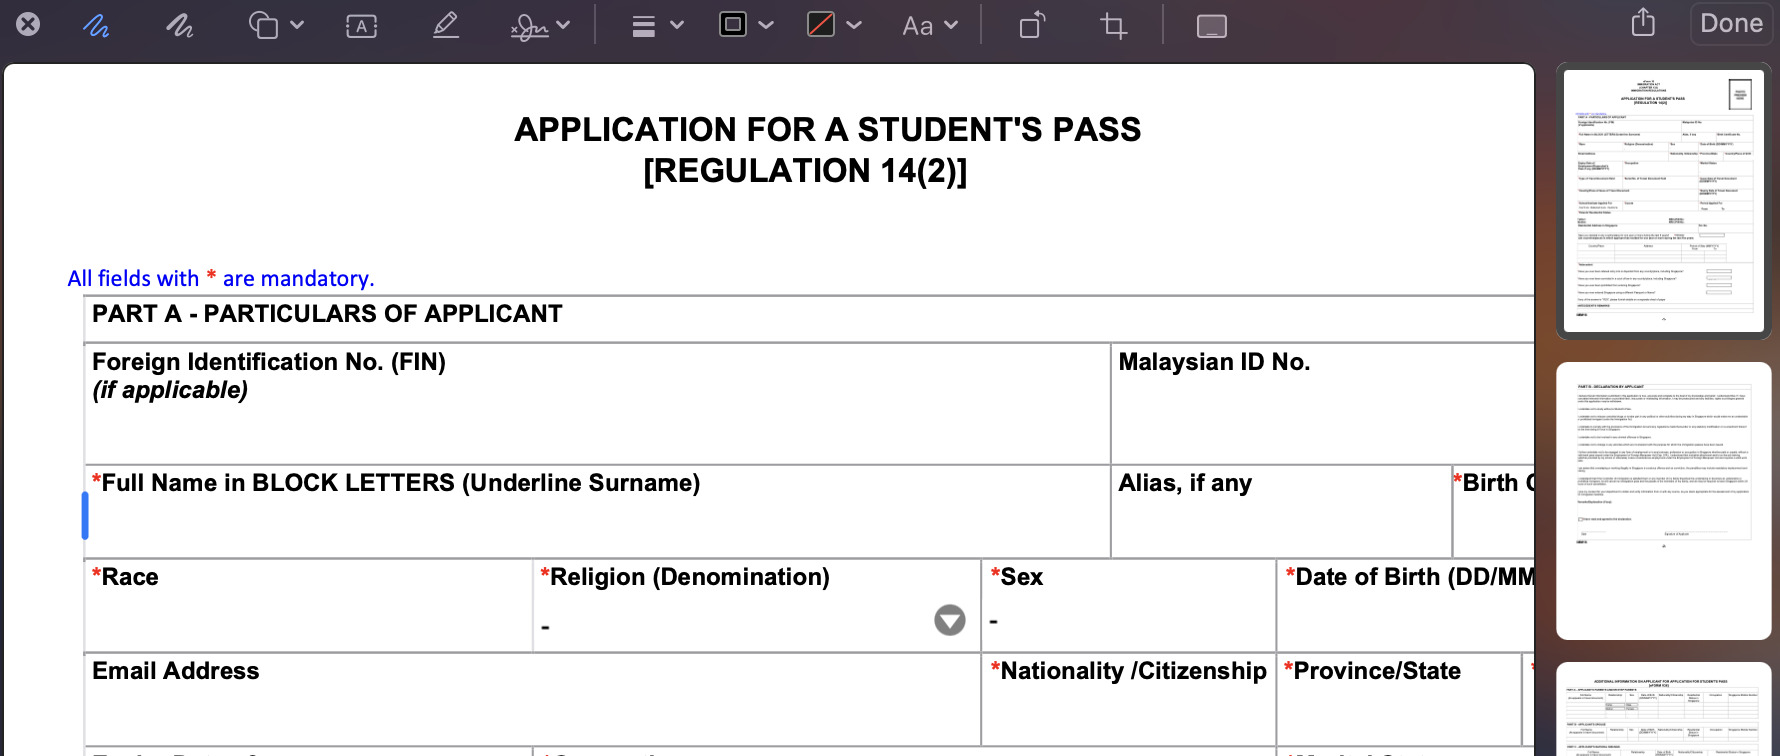
Task: Open the image description tool
Action: (x=1212, y=26)
